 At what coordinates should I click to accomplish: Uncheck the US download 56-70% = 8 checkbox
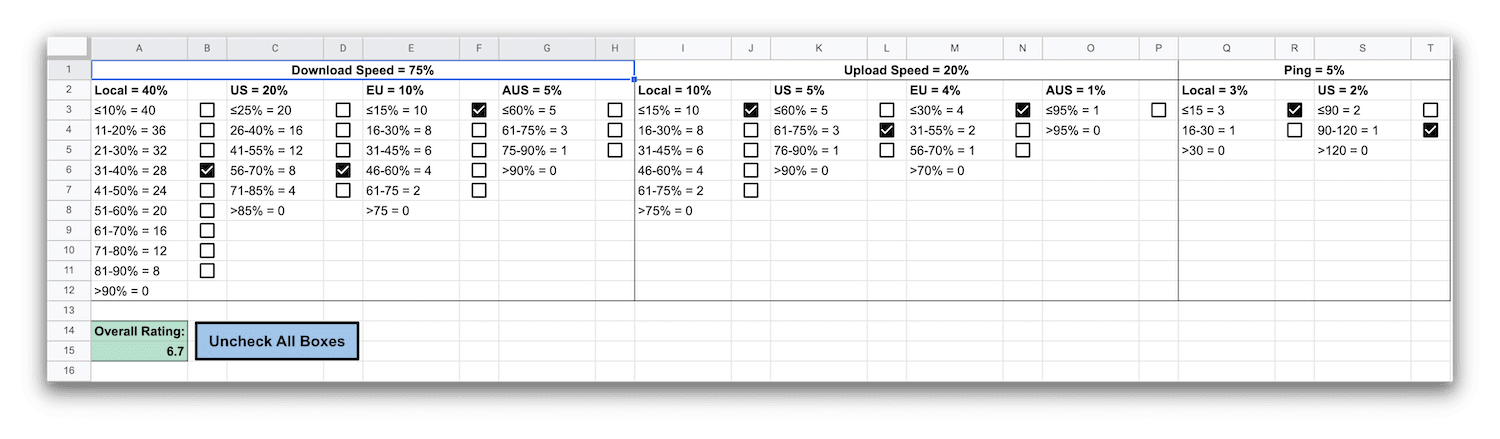tap(343, 170)
